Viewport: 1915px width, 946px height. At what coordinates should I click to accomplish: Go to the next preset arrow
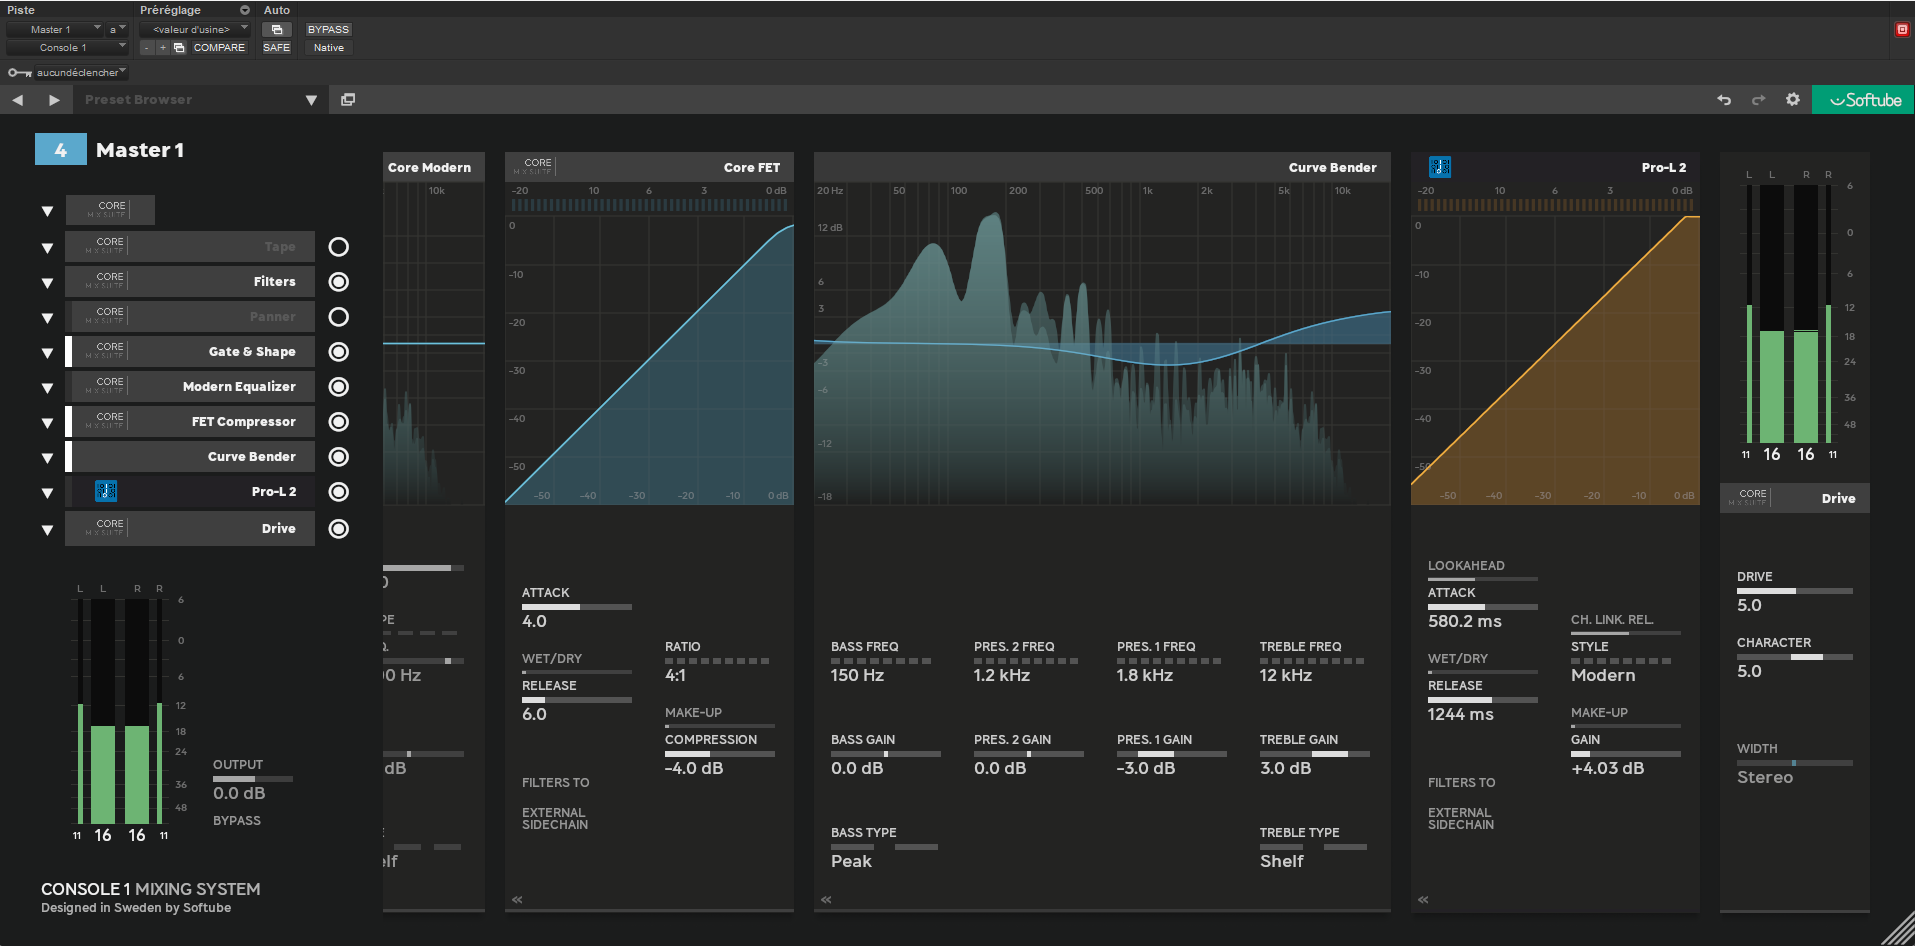tap(54, 100)
